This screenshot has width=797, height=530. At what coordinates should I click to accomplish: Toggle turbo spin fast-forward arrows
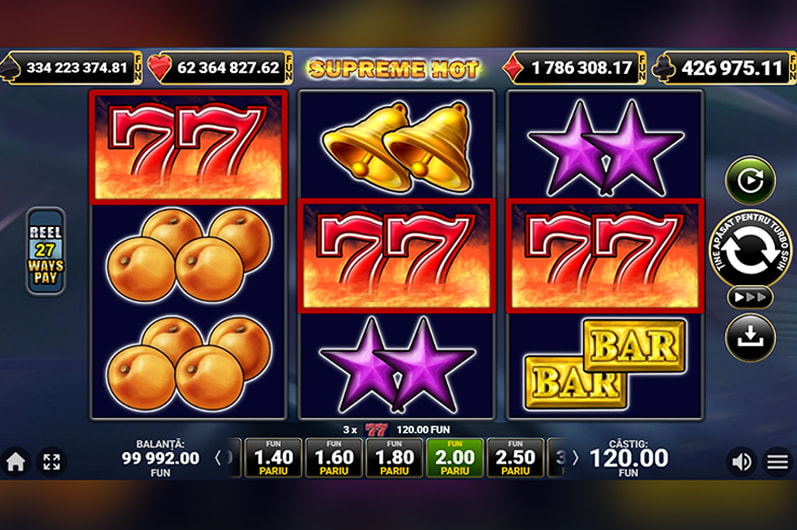coord(750,297)
